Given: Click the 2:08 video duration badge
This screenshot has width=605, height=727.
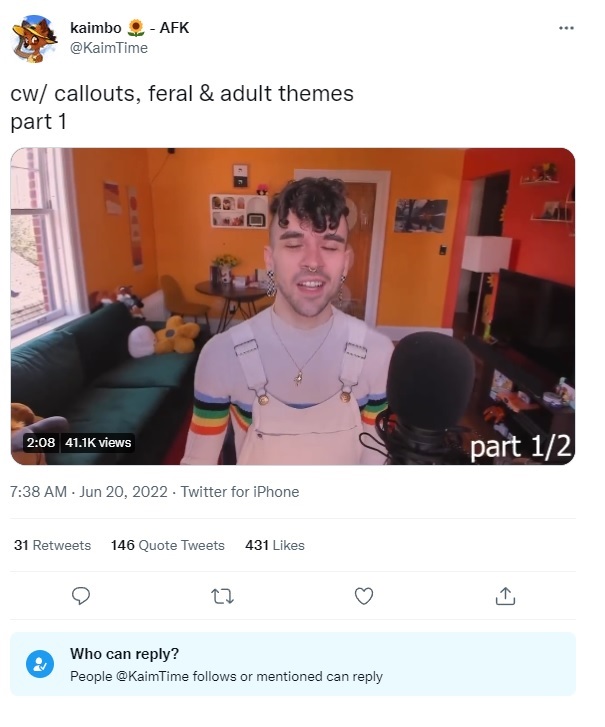Looking at the screenshot, I should point(41,443).
